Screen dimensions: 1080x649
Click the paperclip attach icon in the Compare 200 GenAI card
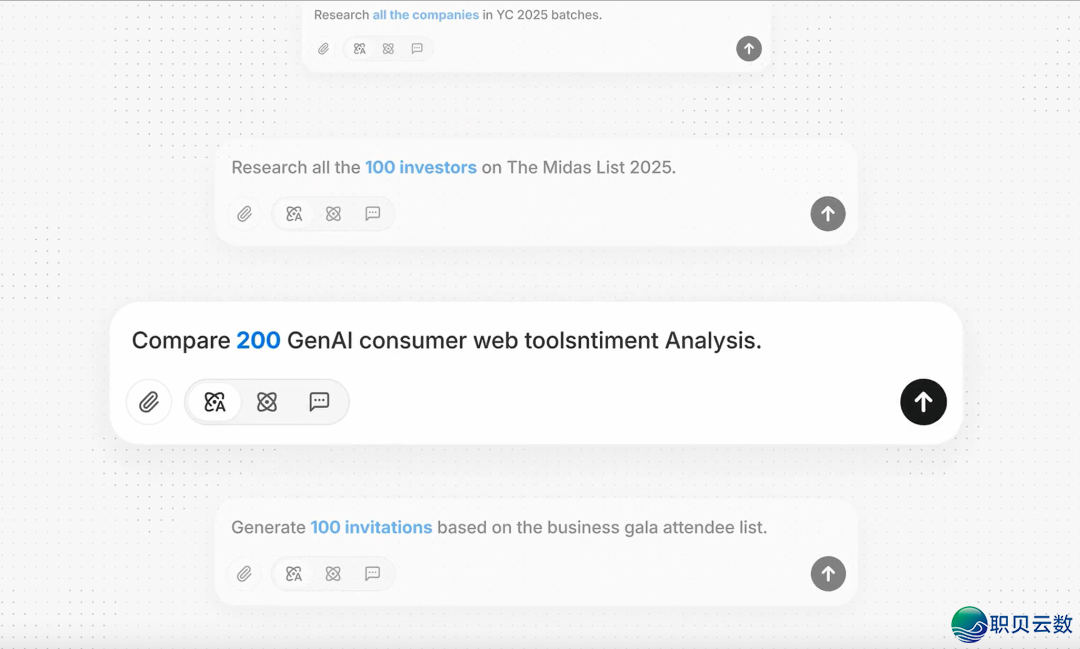tap(149, 402)
